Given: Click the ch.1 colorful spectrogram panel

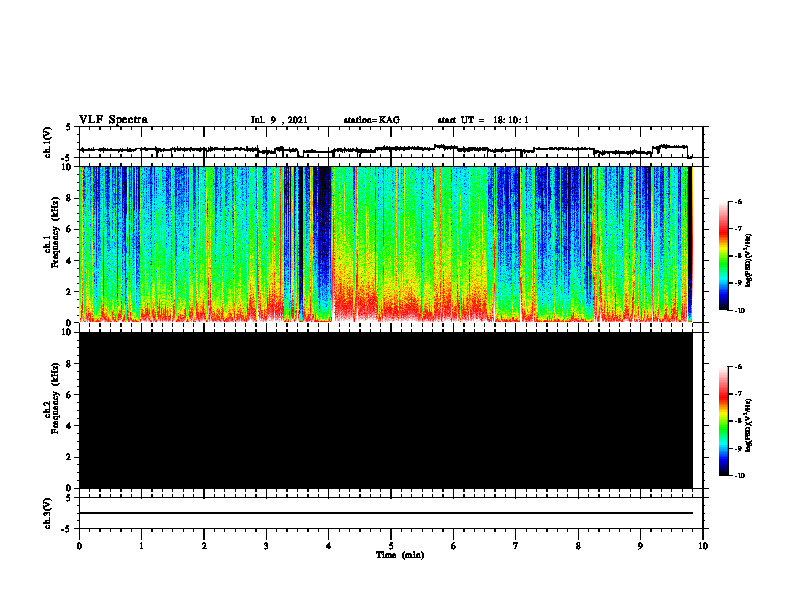Looking at the screenshot, I should click(x=386, y=244).
